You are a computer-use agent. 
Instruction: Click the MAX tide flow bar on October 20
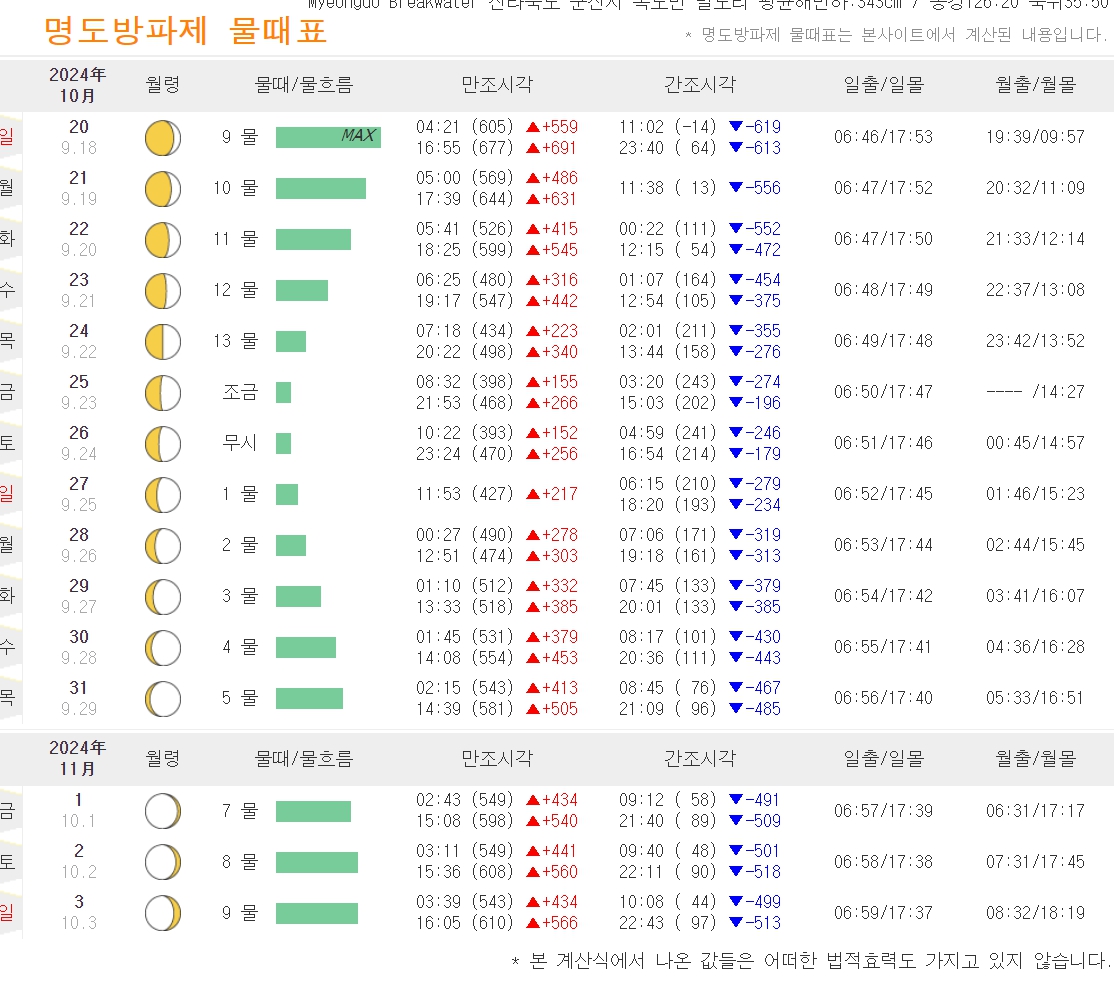[x=327, y=137]
